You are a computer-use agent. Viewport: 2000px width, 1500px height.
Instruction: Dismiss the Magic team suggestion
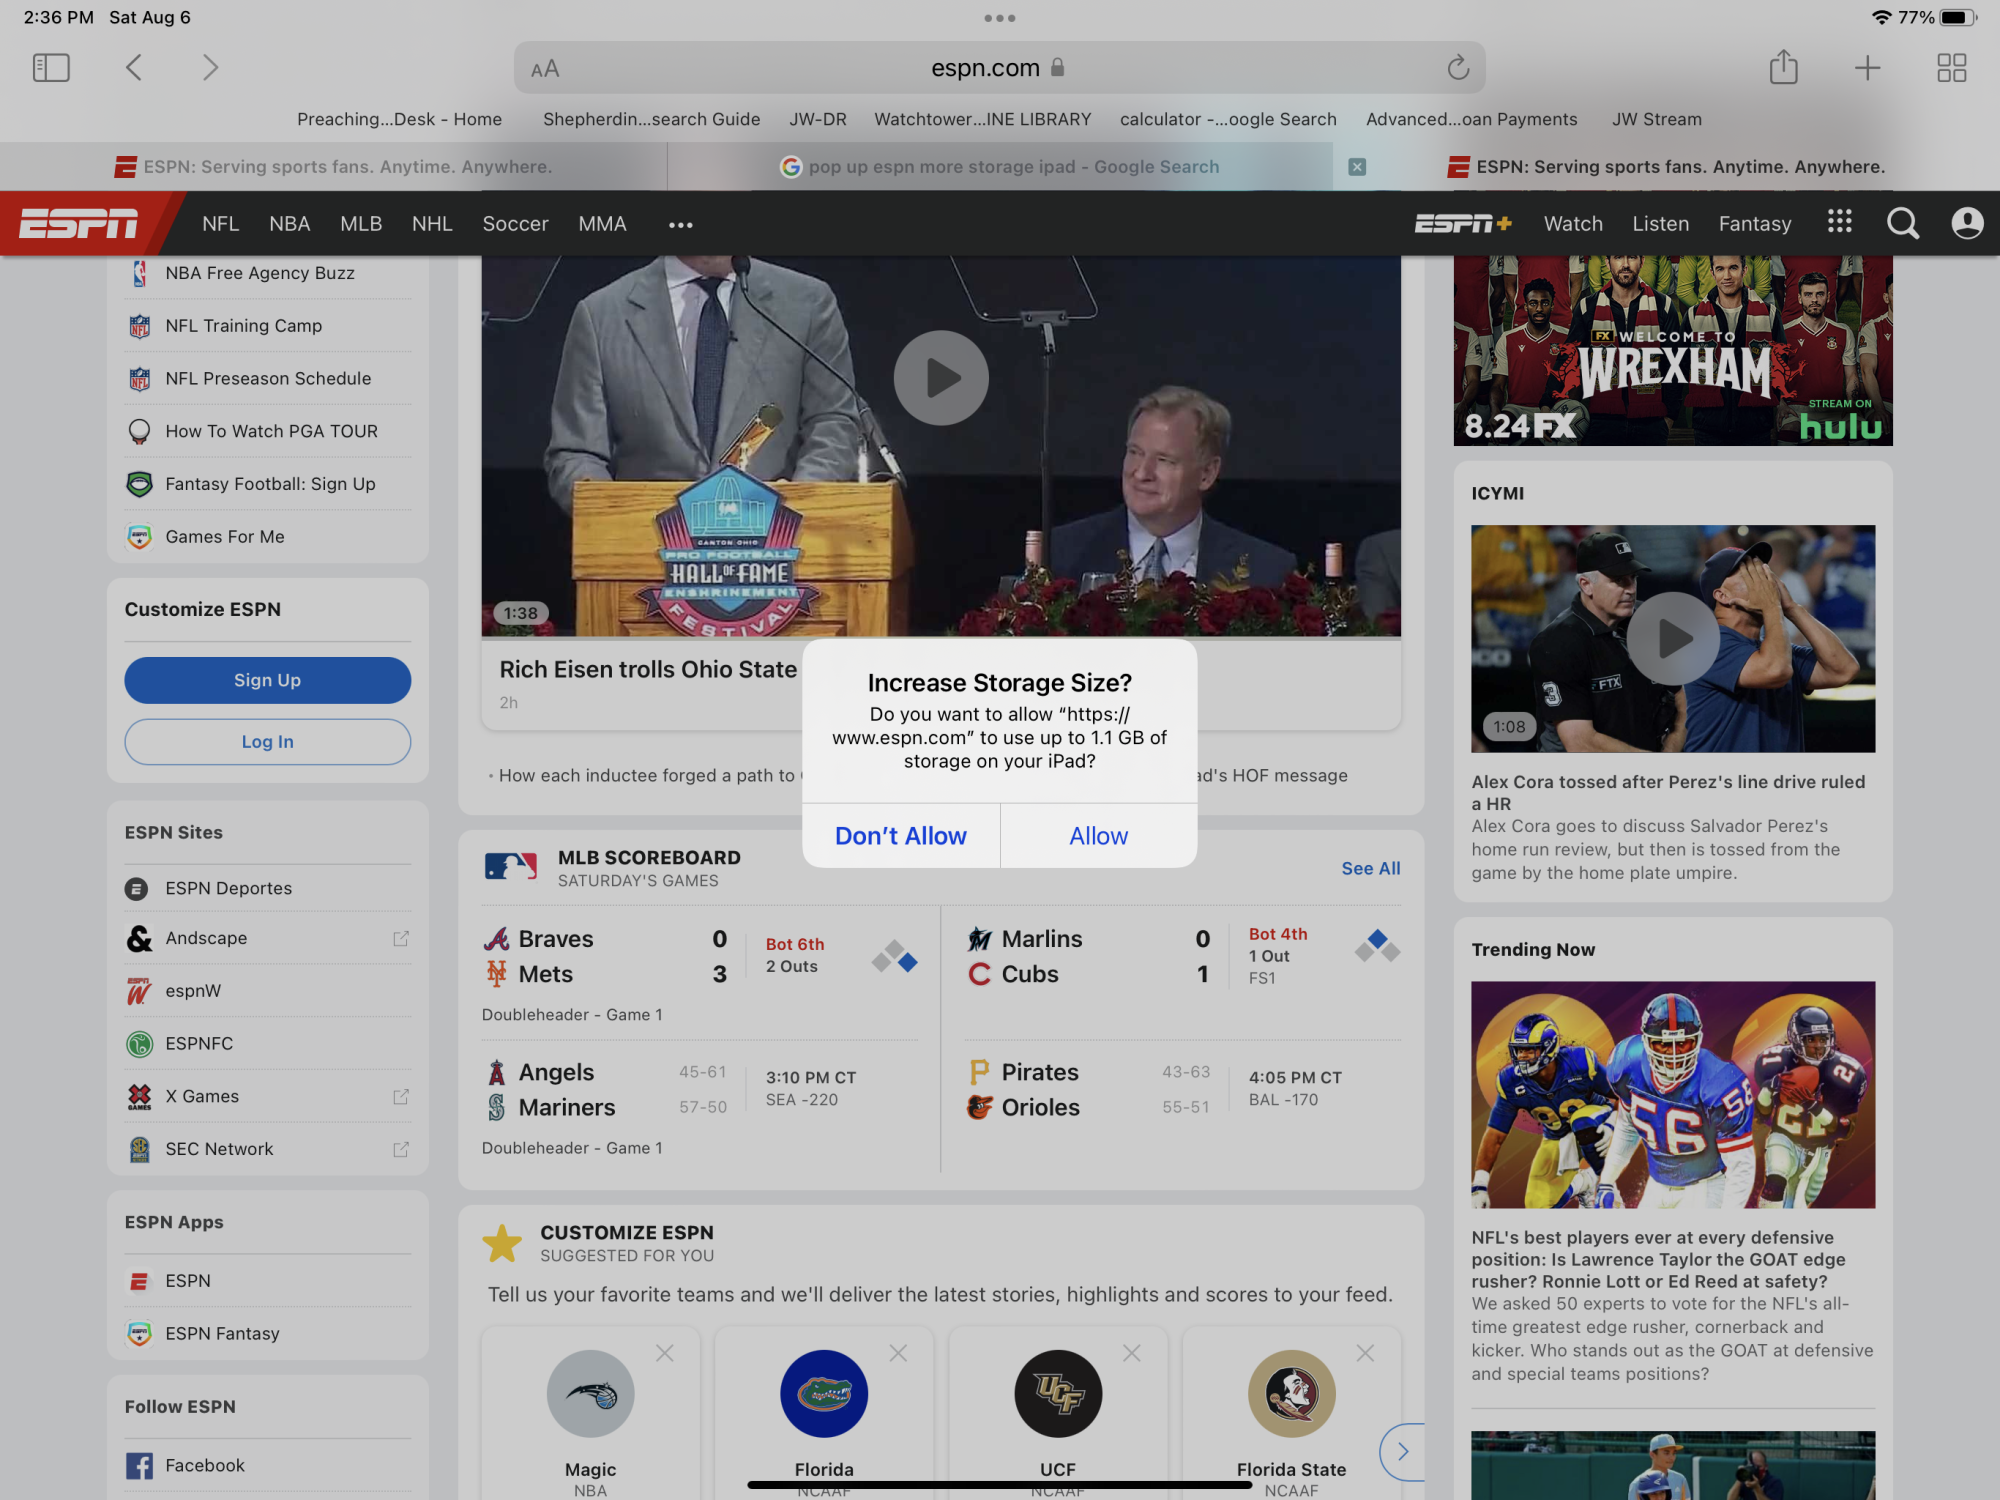point(665,1353)
